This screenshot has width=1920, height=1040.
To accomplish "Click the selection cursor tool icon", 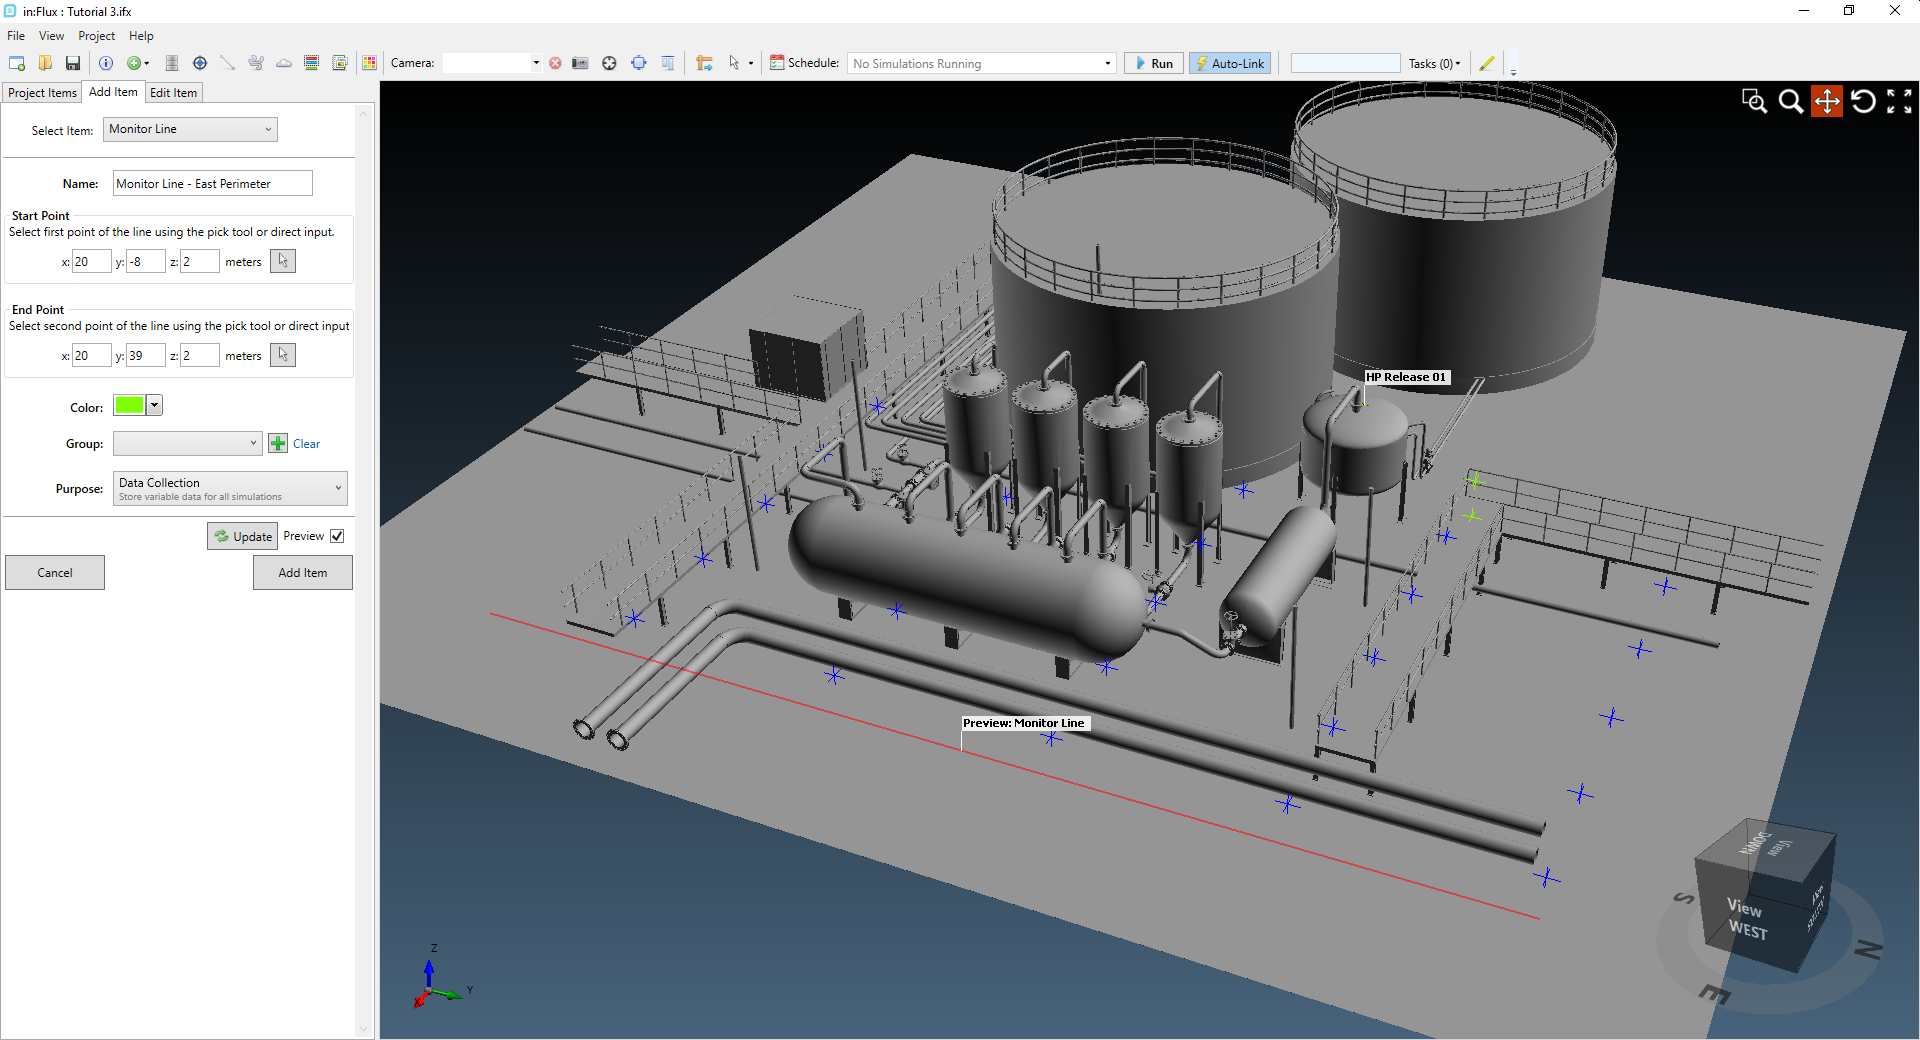I will point(734,63).
